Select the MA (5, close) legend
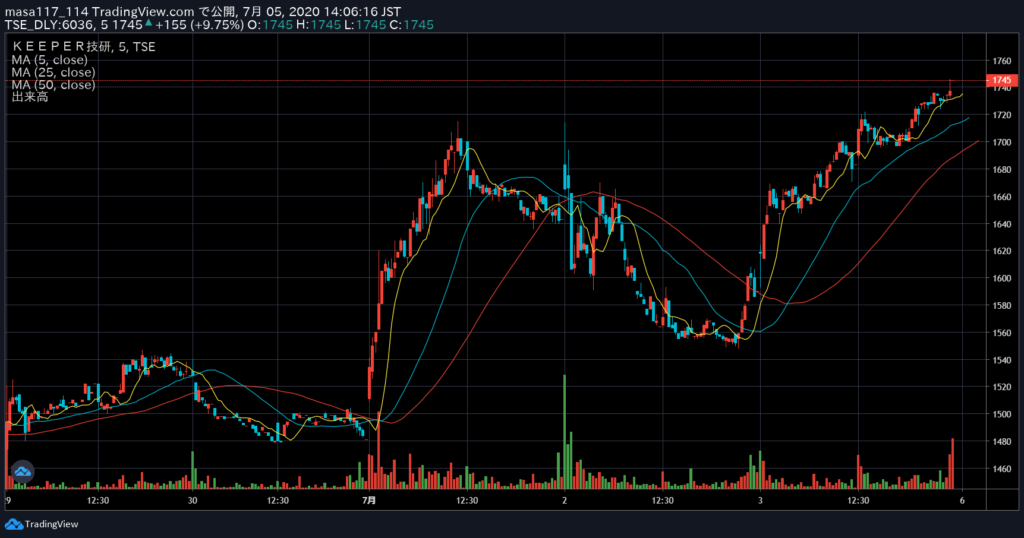Screen dimensions: 1024x538 point(50,59)
